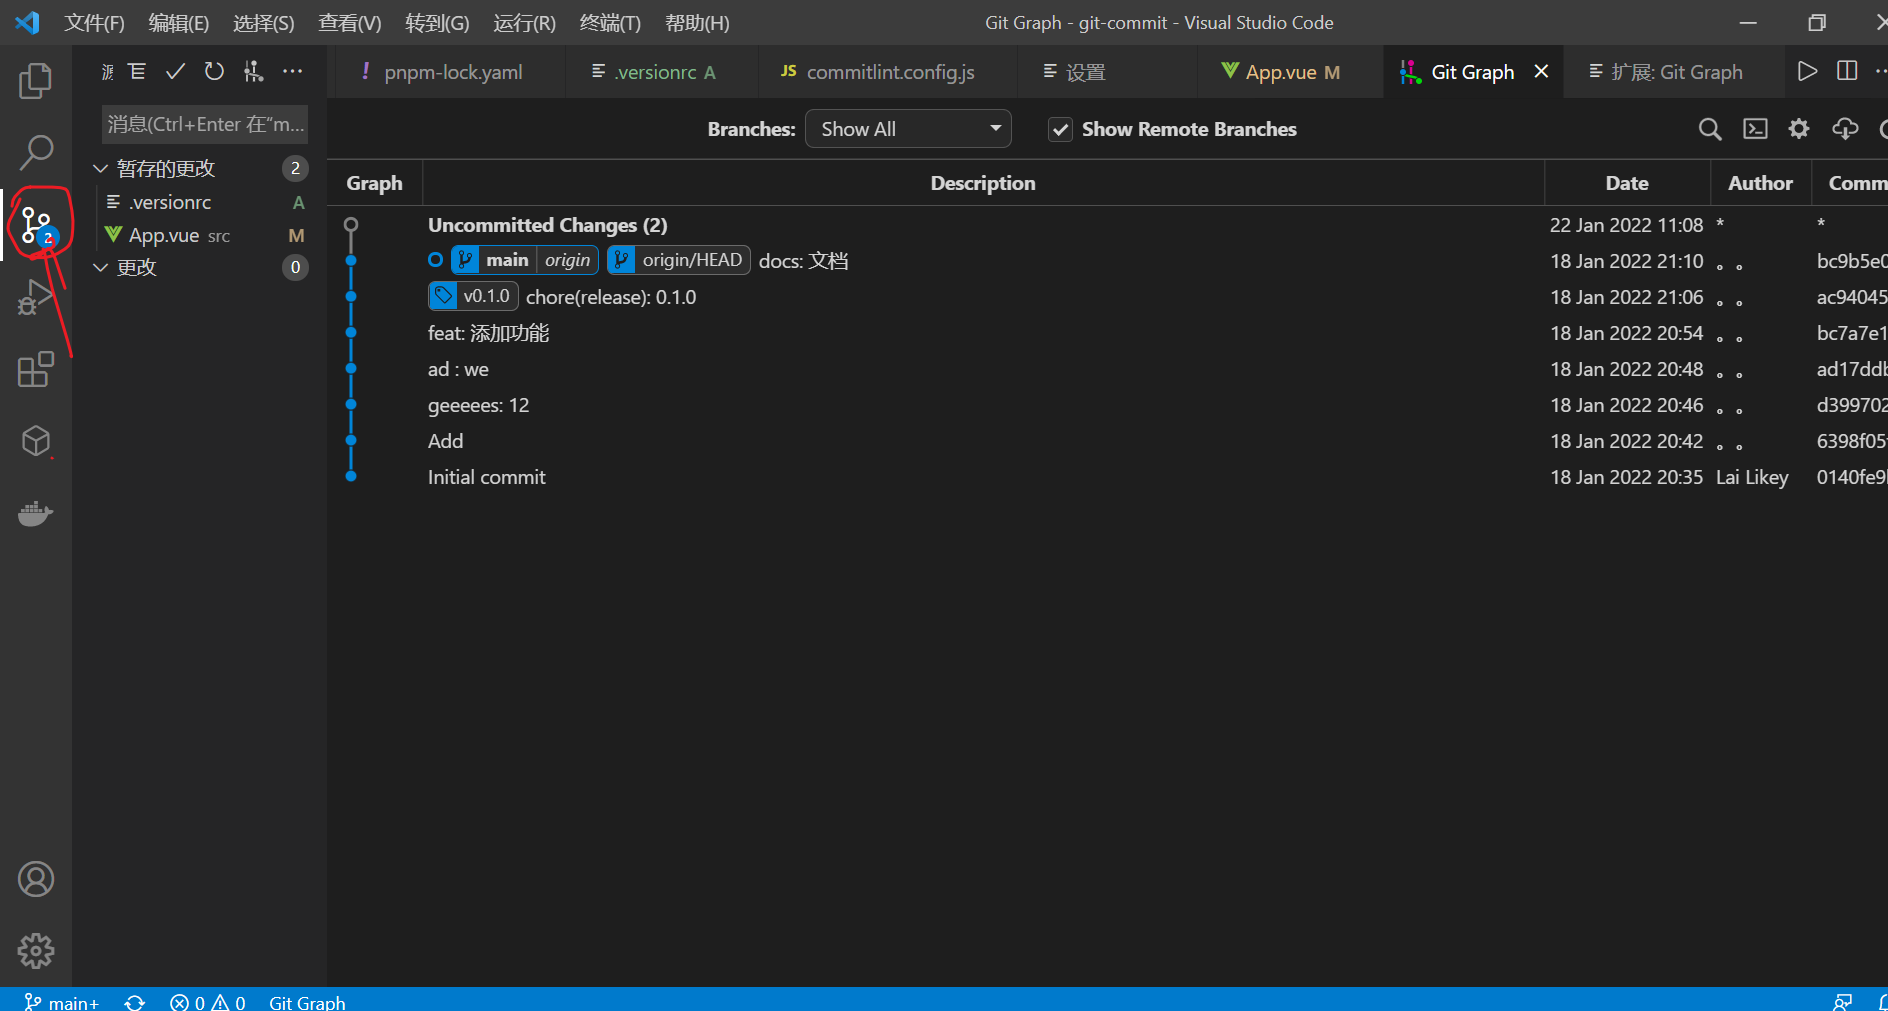Click the Description column header
This screenshot has width=1888, height=1011.
tap(983, 183)
